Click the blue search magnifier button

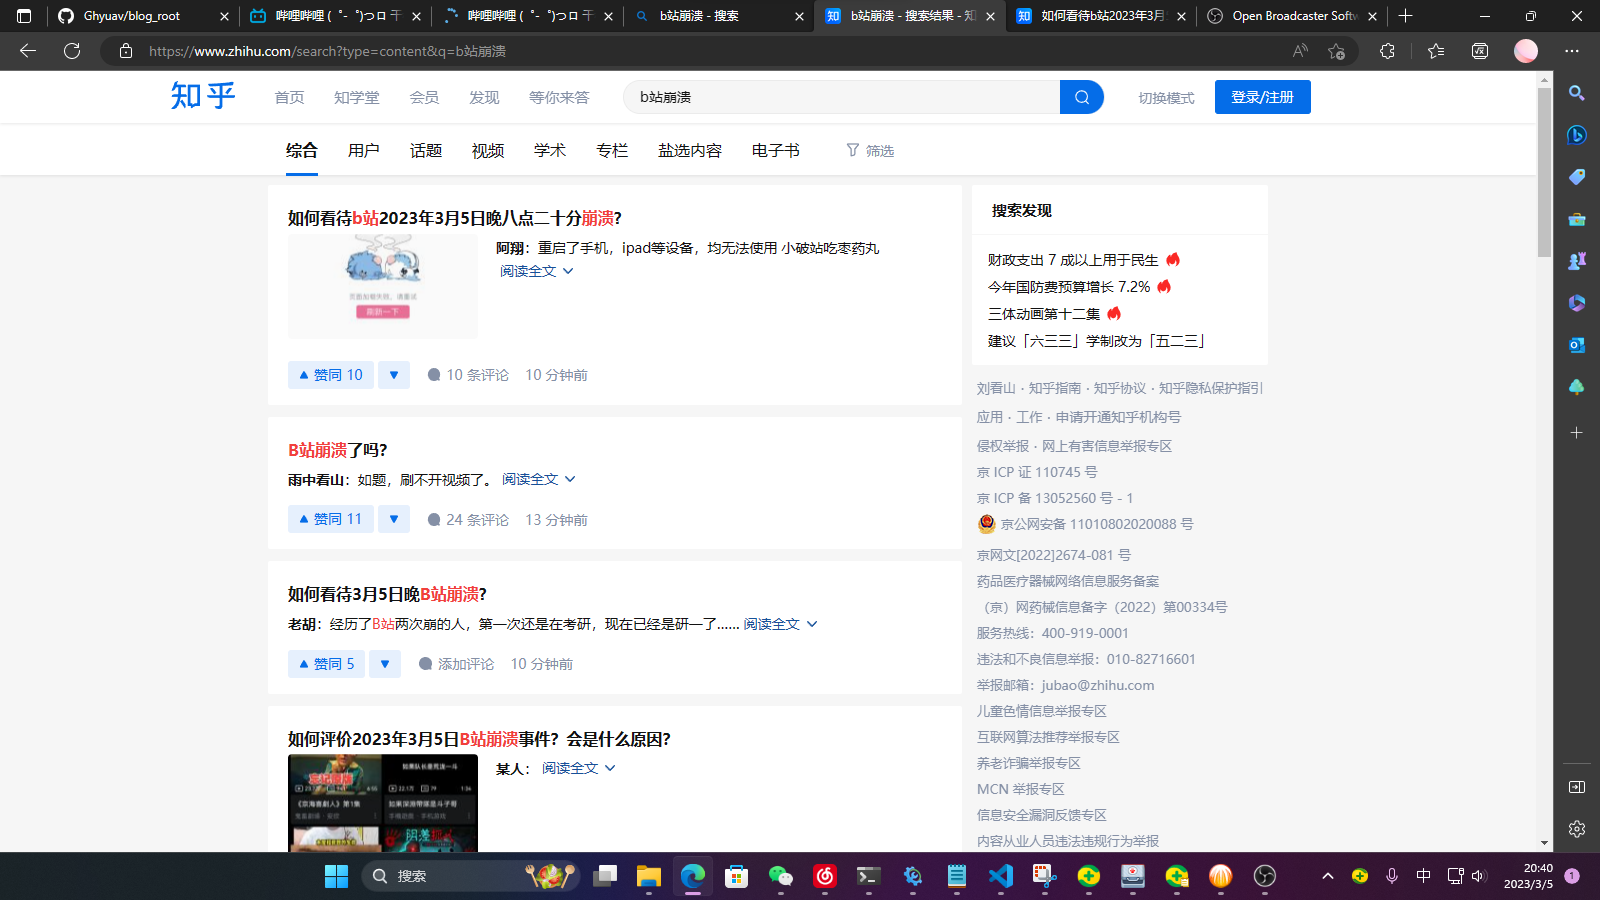[1081, 97]
